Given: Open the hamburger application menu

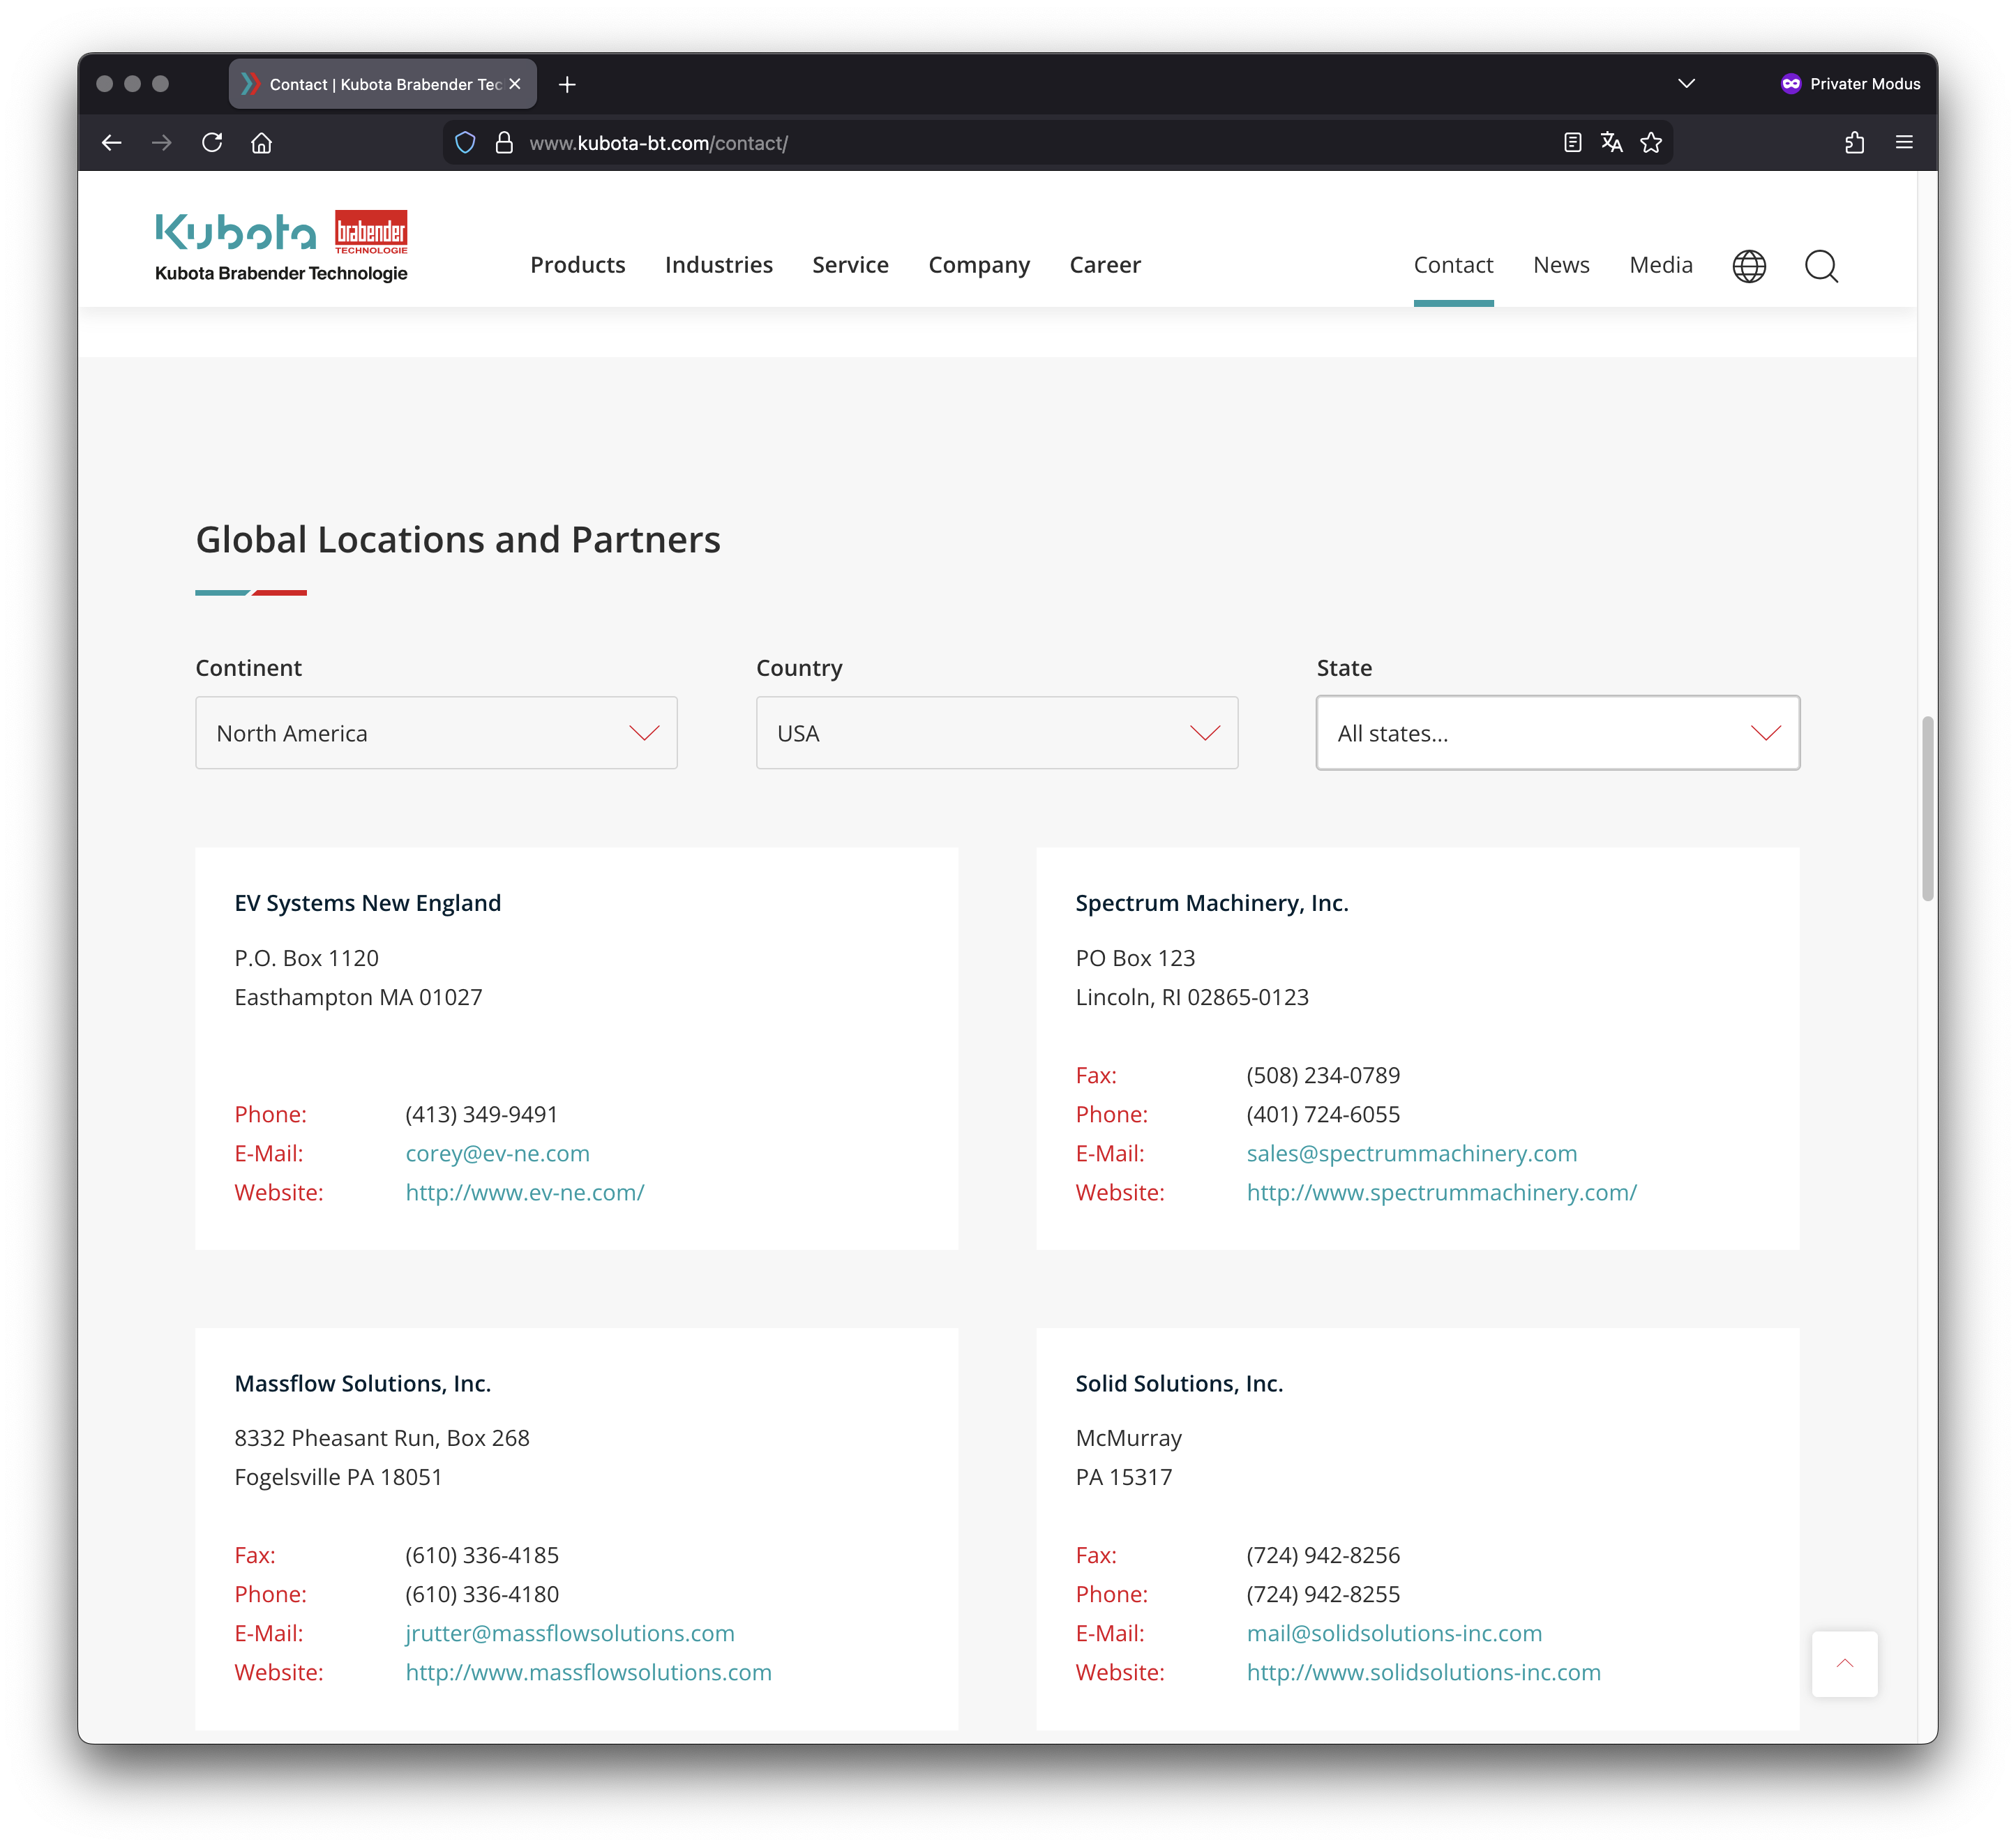Looking at the screenshot, I should (1904, 143).
